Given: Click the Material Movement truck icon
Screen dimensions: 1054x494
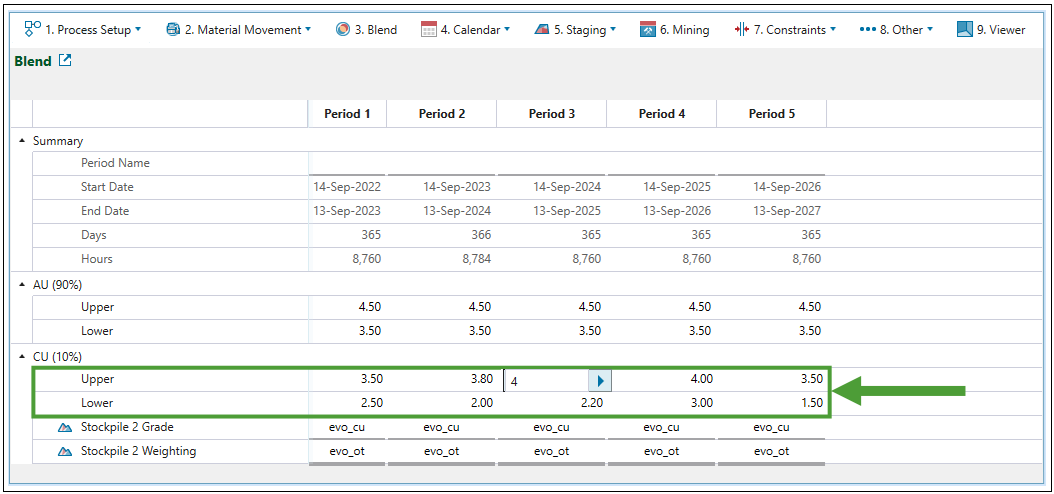Looking at the screenshot, I should coord(173,30).
